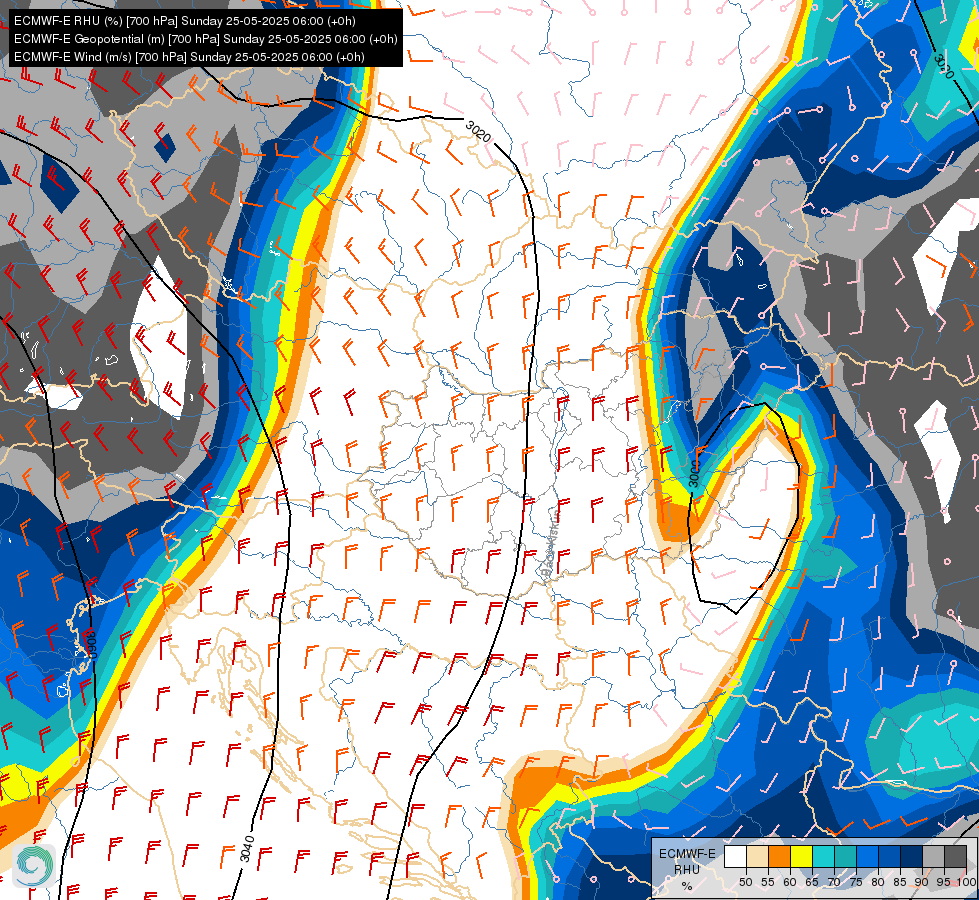
Task: Choose the medium blue 80–85% legend swatch
Action: coord(889,857)
